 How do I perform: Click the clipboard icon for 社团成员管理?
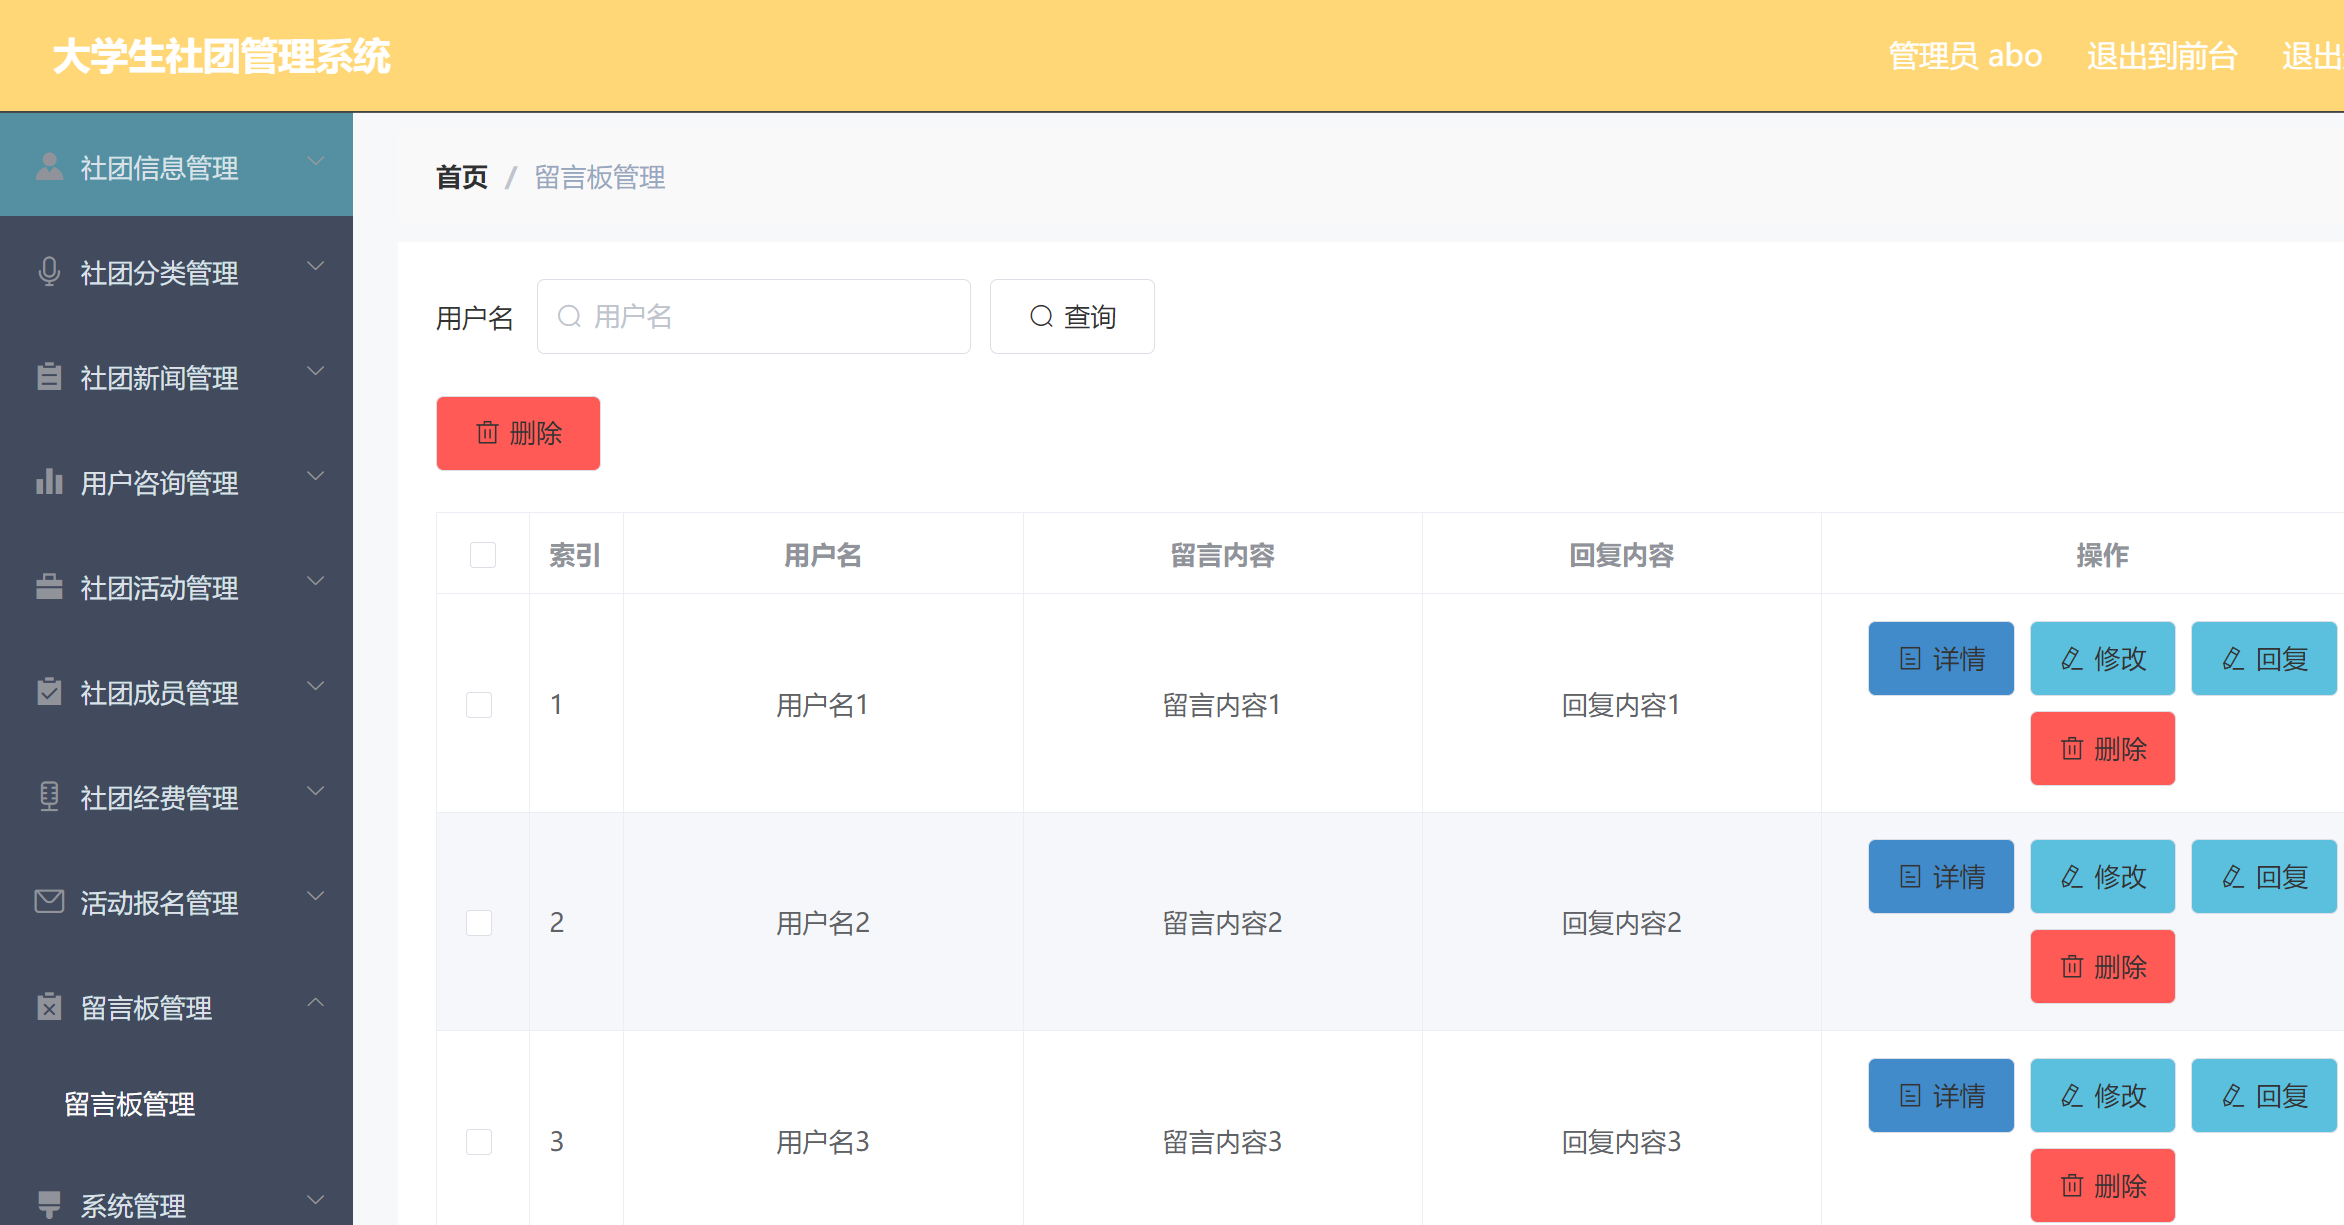pos(49,689)
